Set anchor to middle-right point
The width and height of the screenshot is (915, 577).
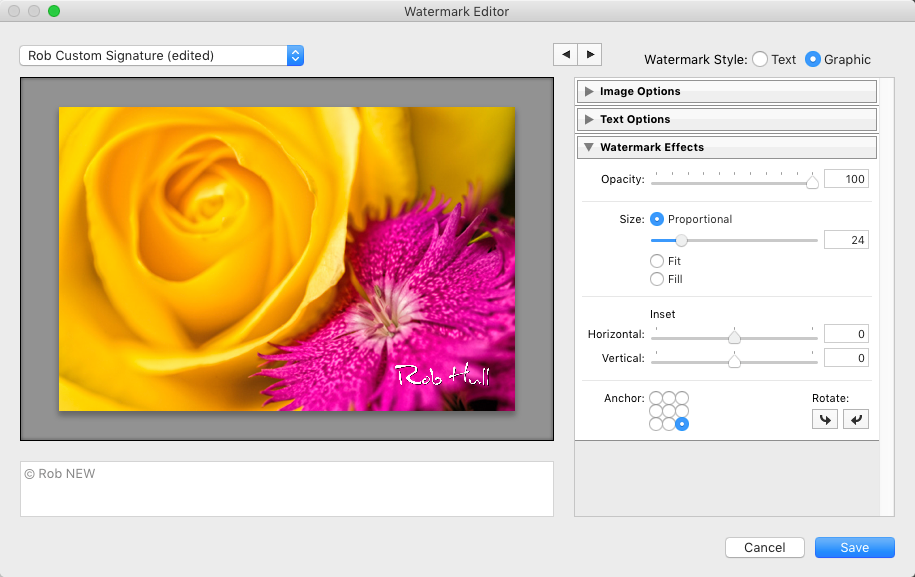click(x=682, y=411)
